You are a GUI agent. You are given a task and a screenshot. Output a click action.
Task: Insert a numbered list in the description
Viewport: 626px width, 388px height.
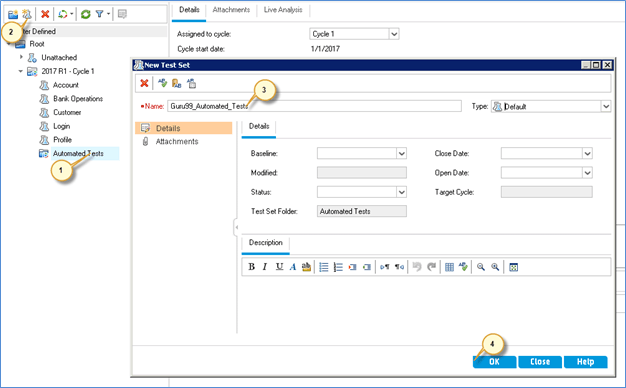point(338,267)
